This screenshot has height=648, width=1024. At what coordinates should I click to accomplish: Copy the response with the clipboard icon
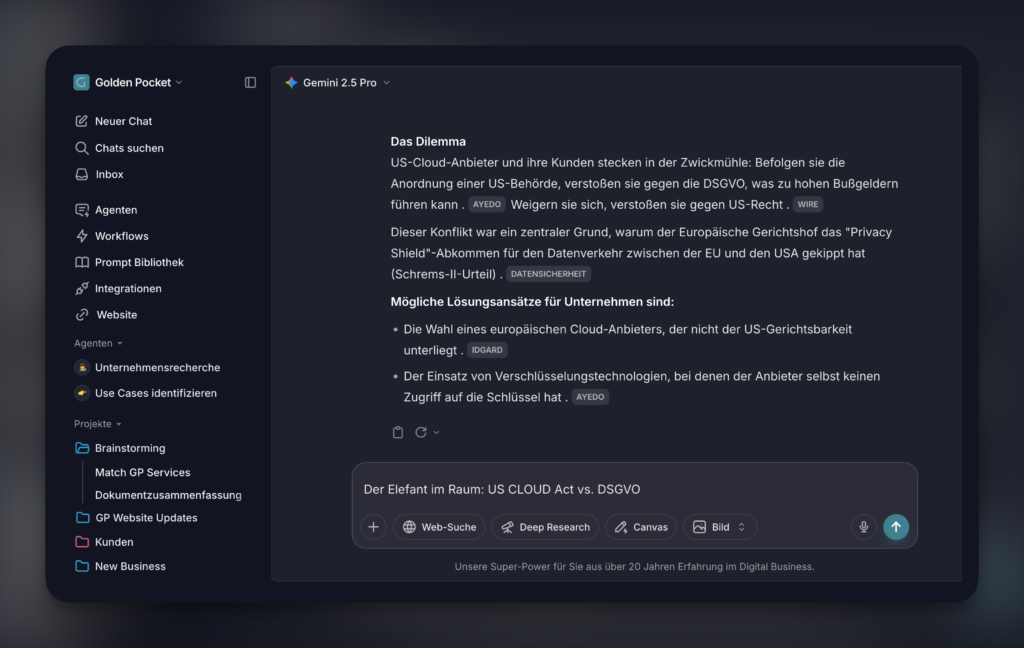click(396, 431)
